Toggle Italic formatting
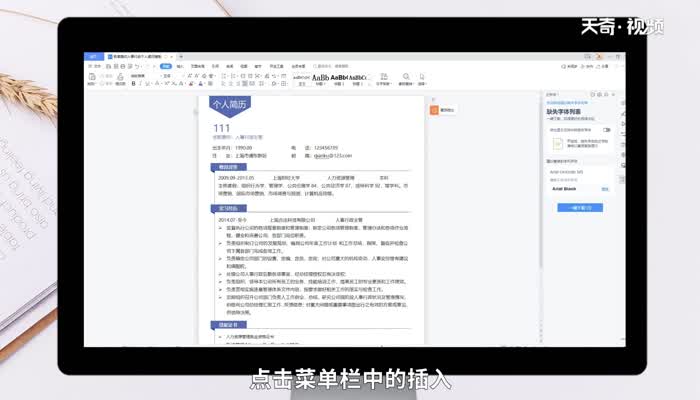 click(x=140, y=83)
